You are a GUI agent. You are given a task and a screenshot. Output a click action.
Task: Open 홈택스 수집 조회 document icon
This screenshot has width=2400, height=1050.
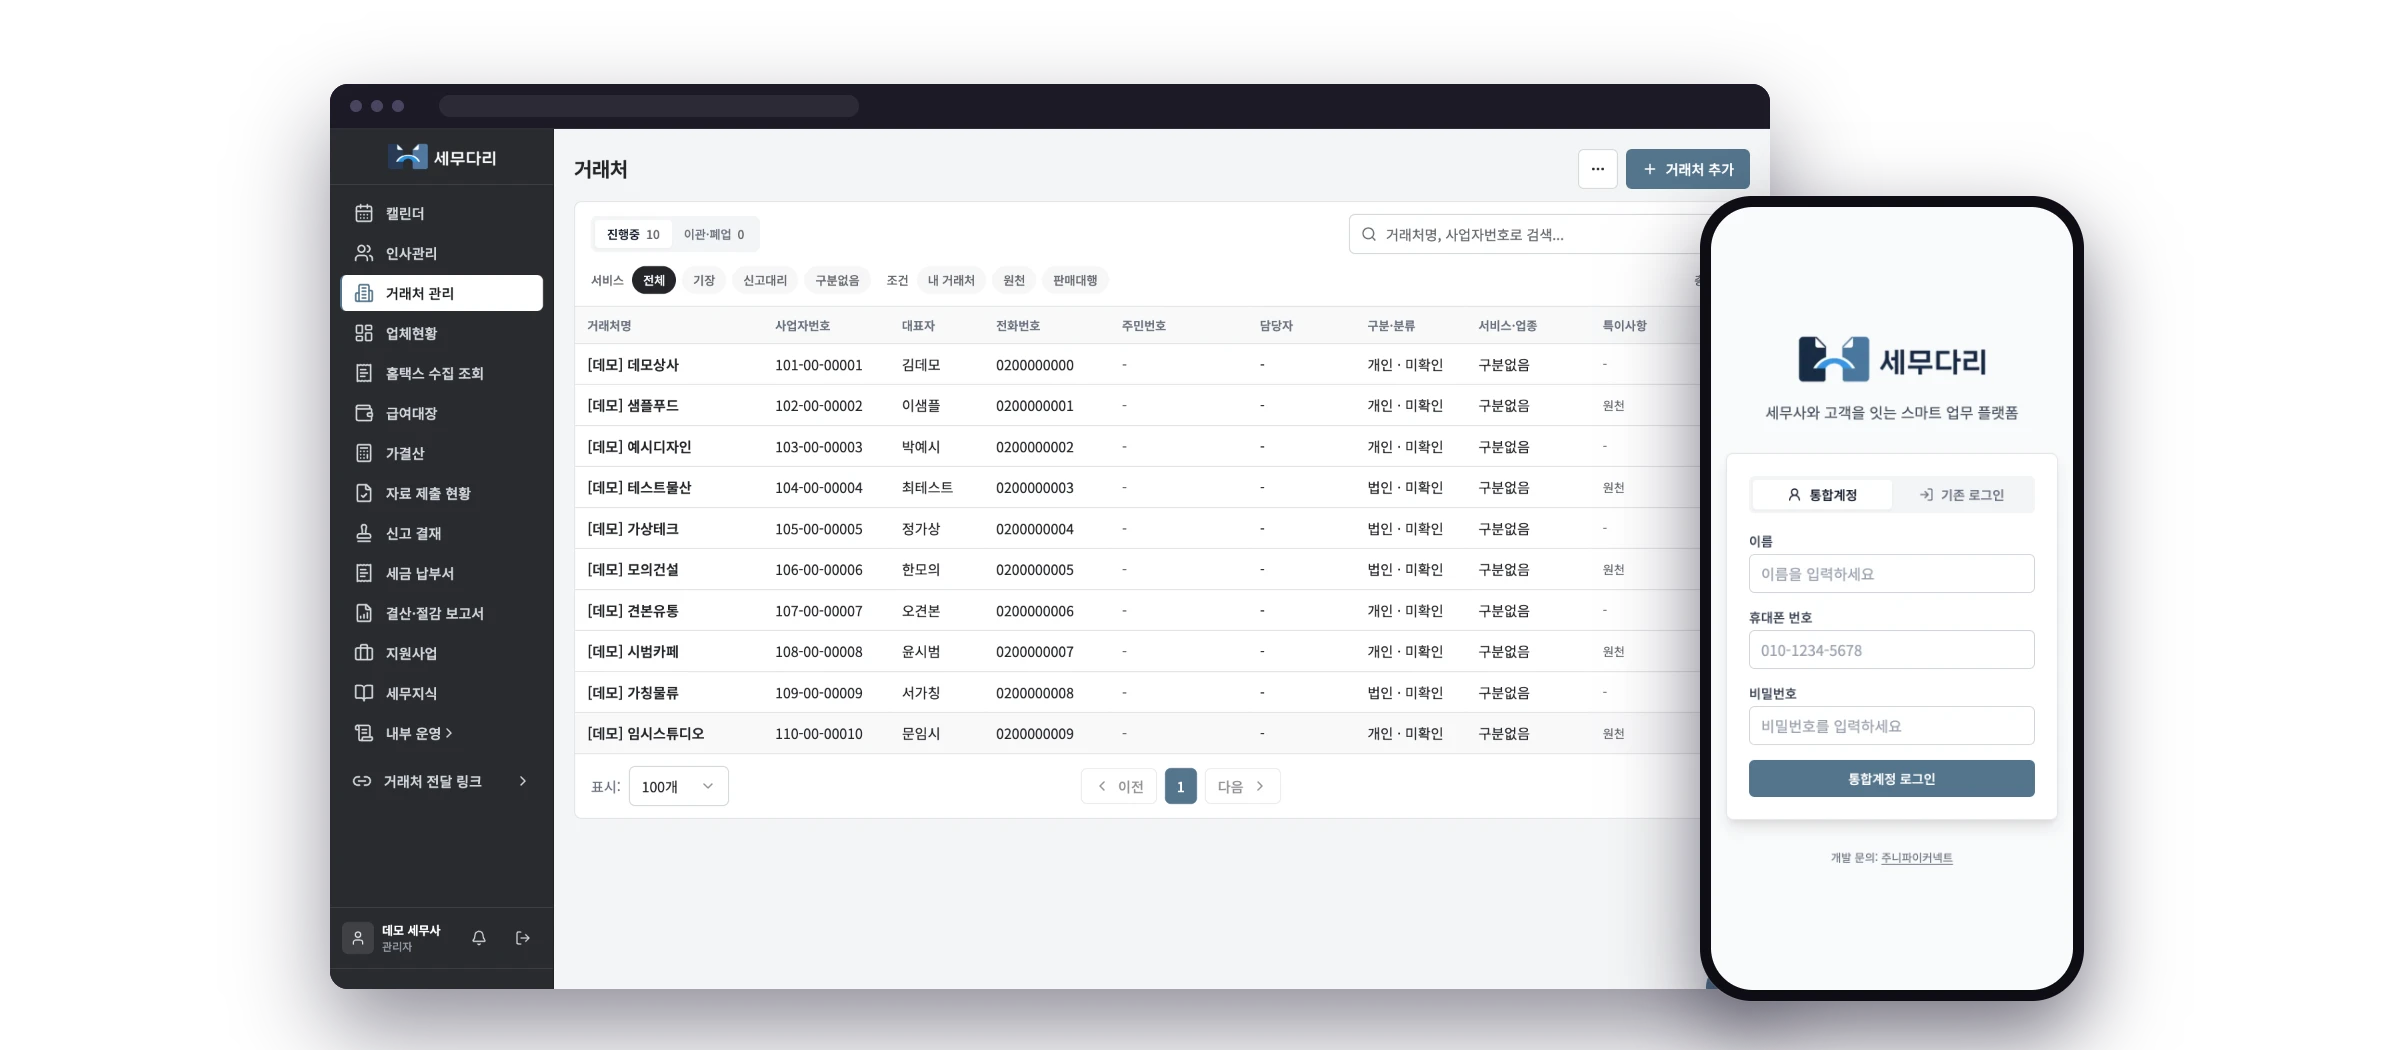(364, 373)
